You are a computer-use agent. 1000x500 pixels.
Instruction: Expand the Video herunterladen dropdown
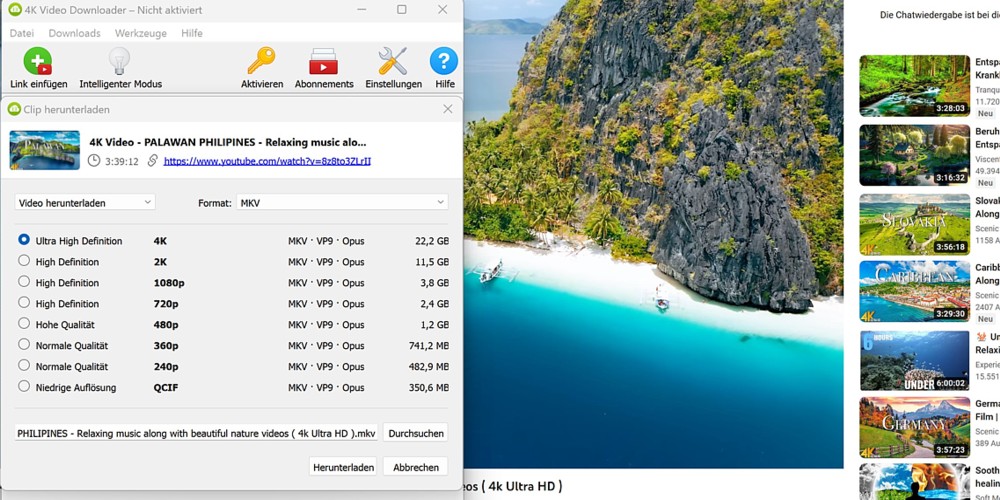pos(85,202)
